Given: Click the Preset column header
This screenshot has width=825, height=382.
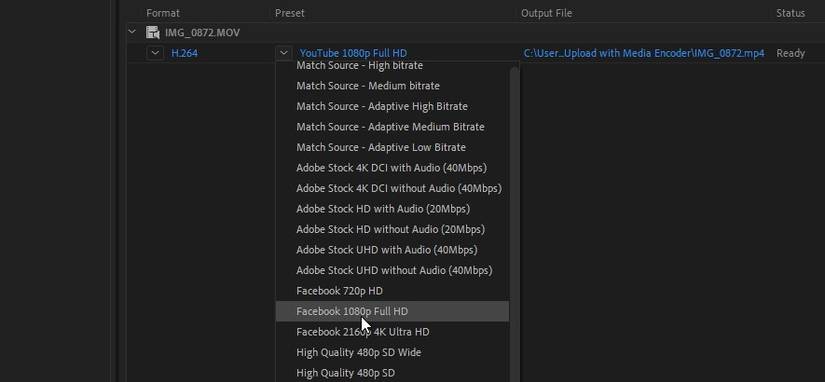Looking at the screenshot, I should [x=289, y=13].
